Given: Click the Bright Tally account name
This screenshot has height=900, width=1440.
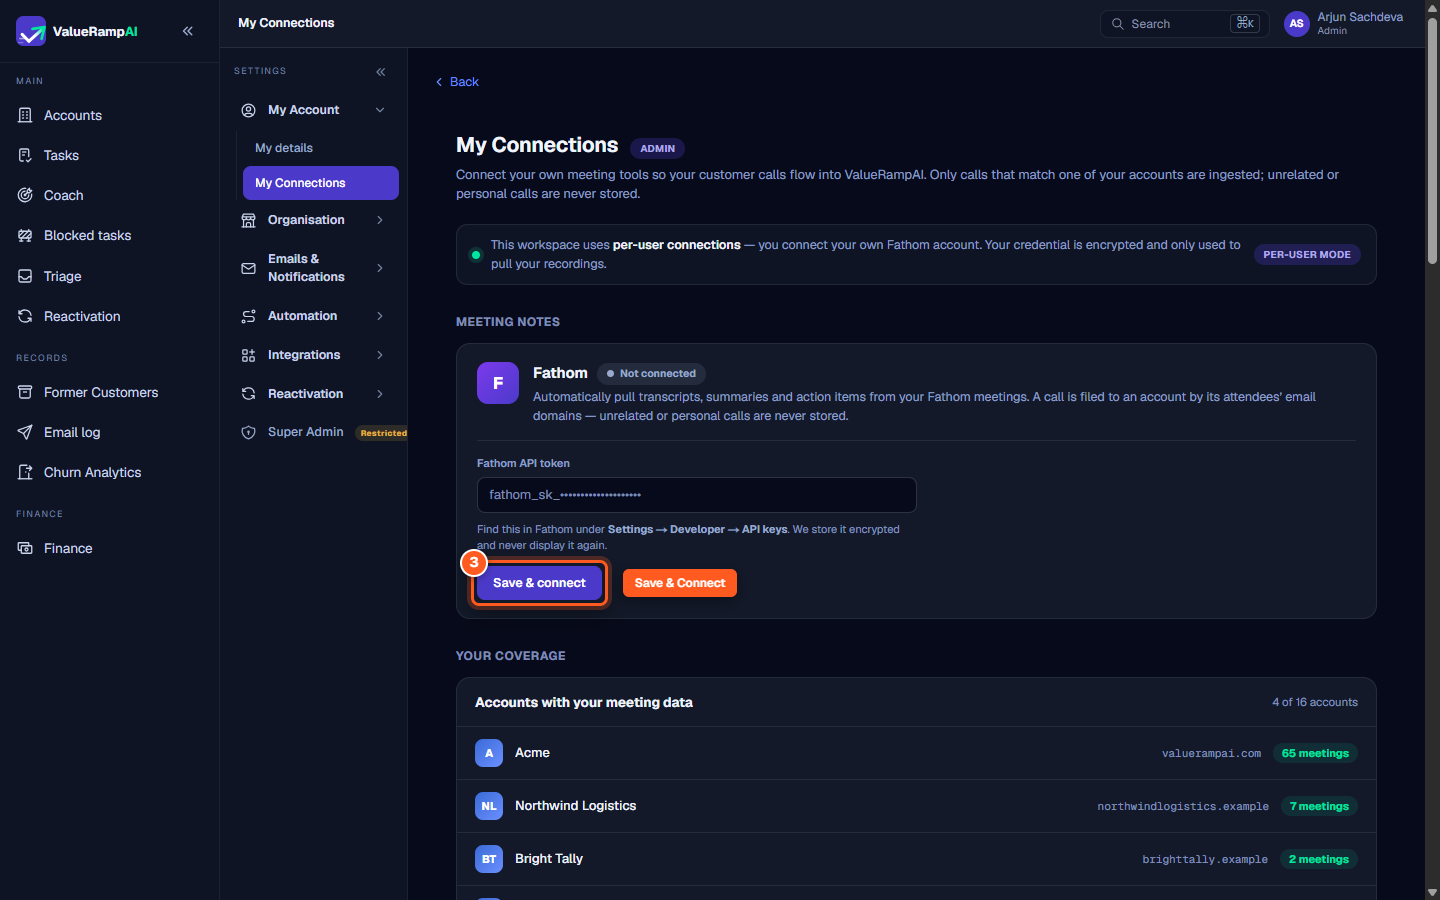Looking at the screenshot, I should [549, 859].
